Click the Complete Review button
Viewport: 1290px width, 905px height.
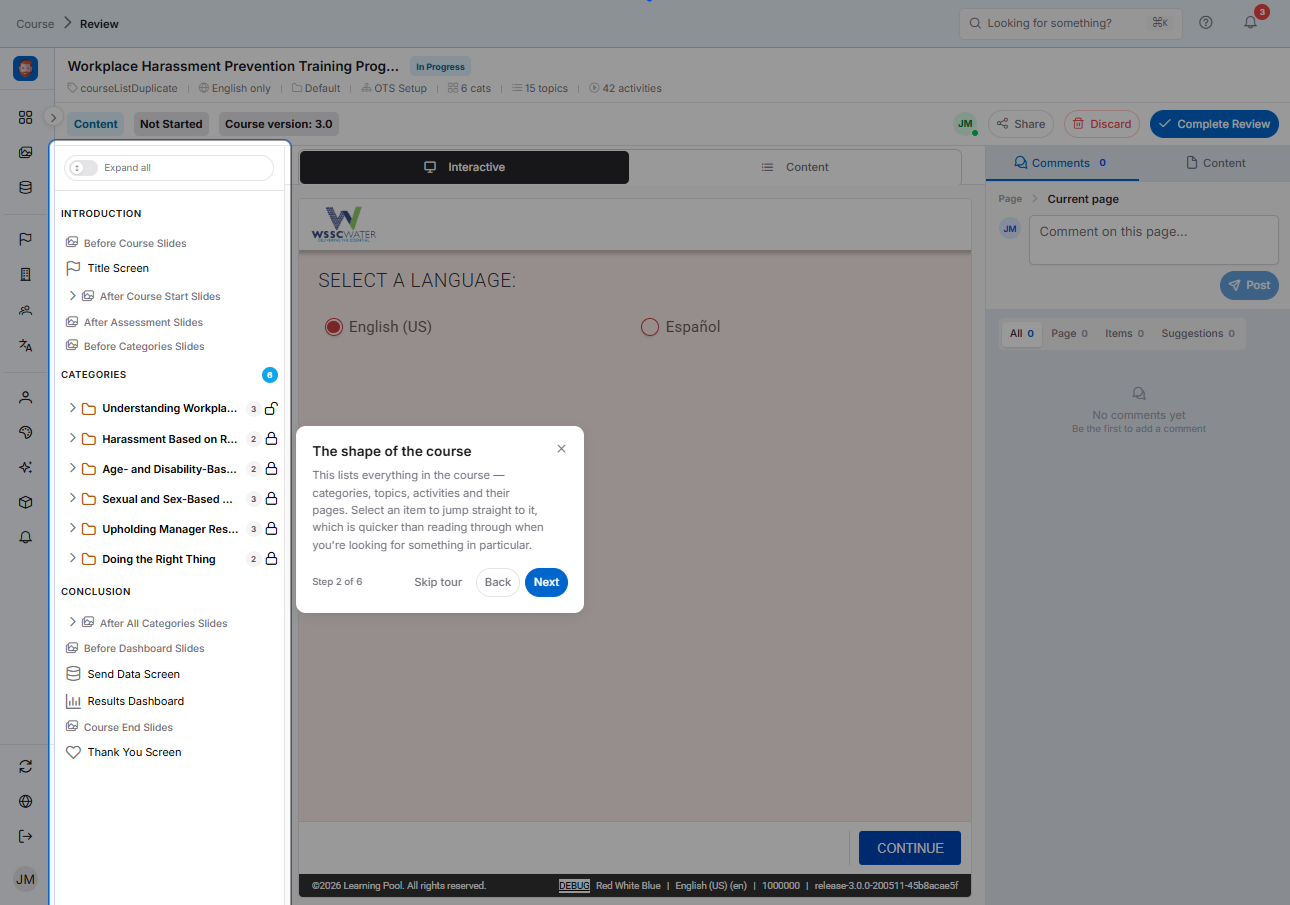(x=1214, y=124)
